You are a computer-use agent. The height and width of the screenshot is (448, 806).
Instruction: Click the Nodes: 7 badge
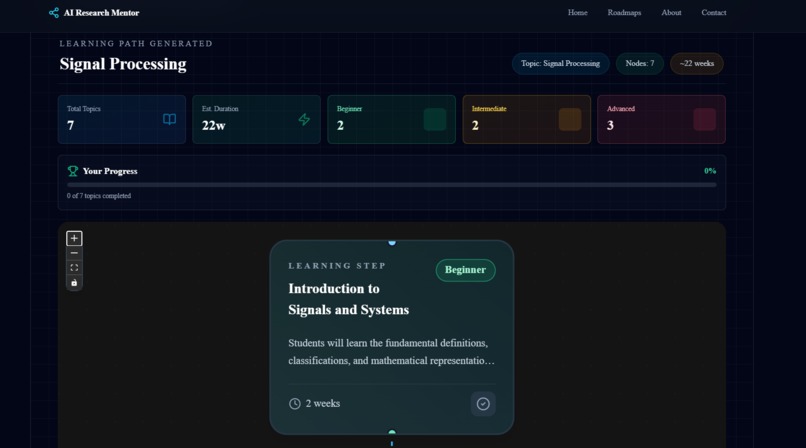click(x=639, y=64)
